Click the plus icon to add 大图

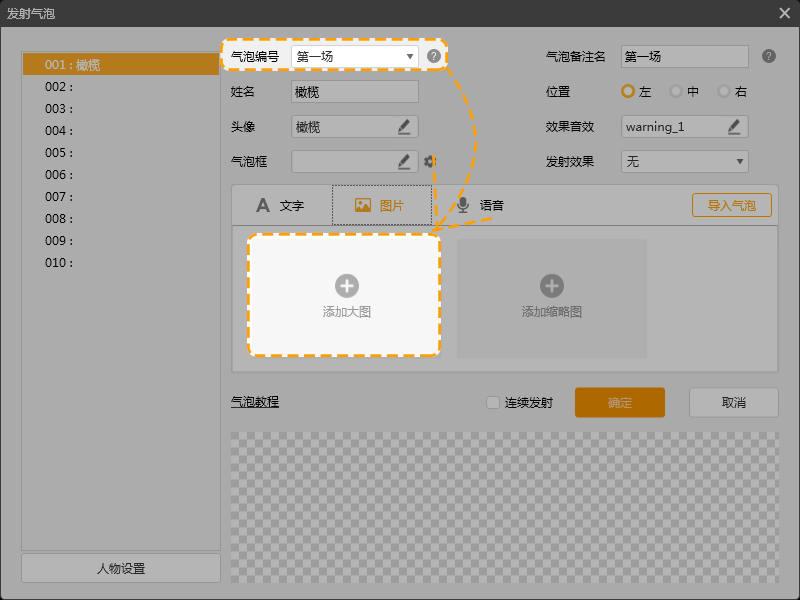coord(346,286)
